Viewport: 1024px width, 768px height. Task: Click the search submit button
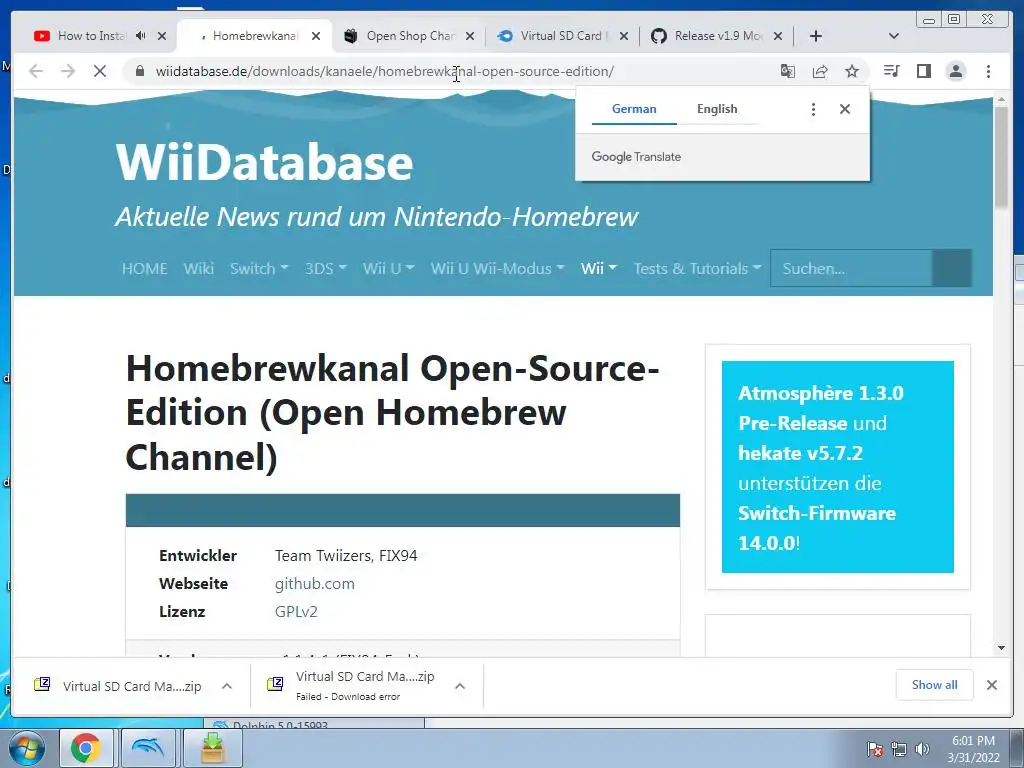[x=952, y=268]
